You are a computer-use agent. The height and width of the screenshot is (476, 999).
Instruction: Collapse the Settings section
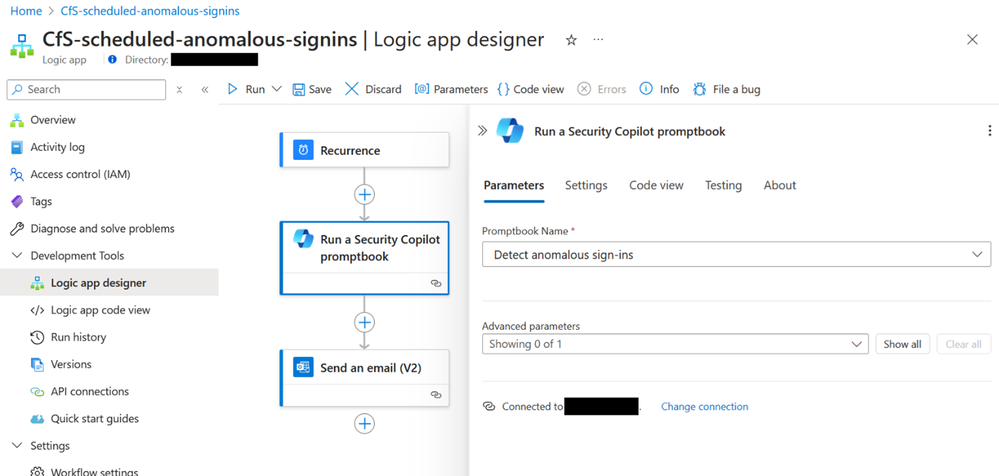17,445
